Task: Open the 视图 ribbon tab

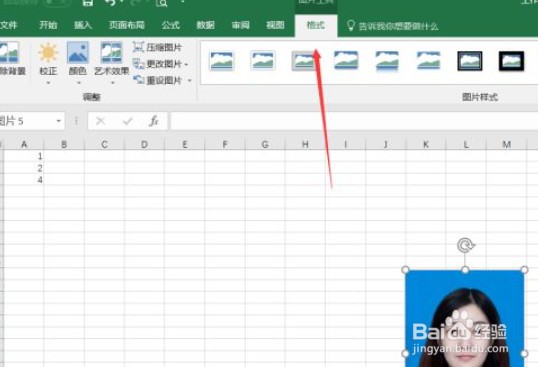Action: coord(275,25)
